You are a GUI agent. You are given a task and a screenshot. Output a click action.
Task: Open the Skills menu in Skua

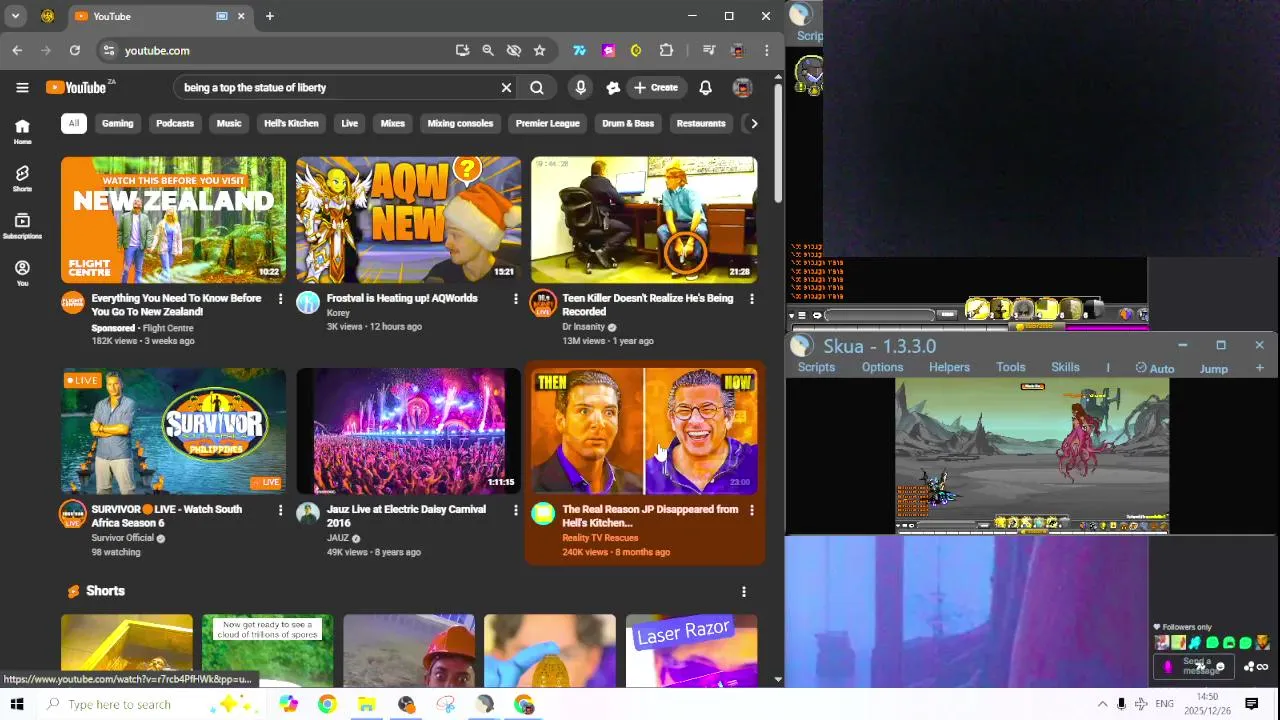(1065, 367)
